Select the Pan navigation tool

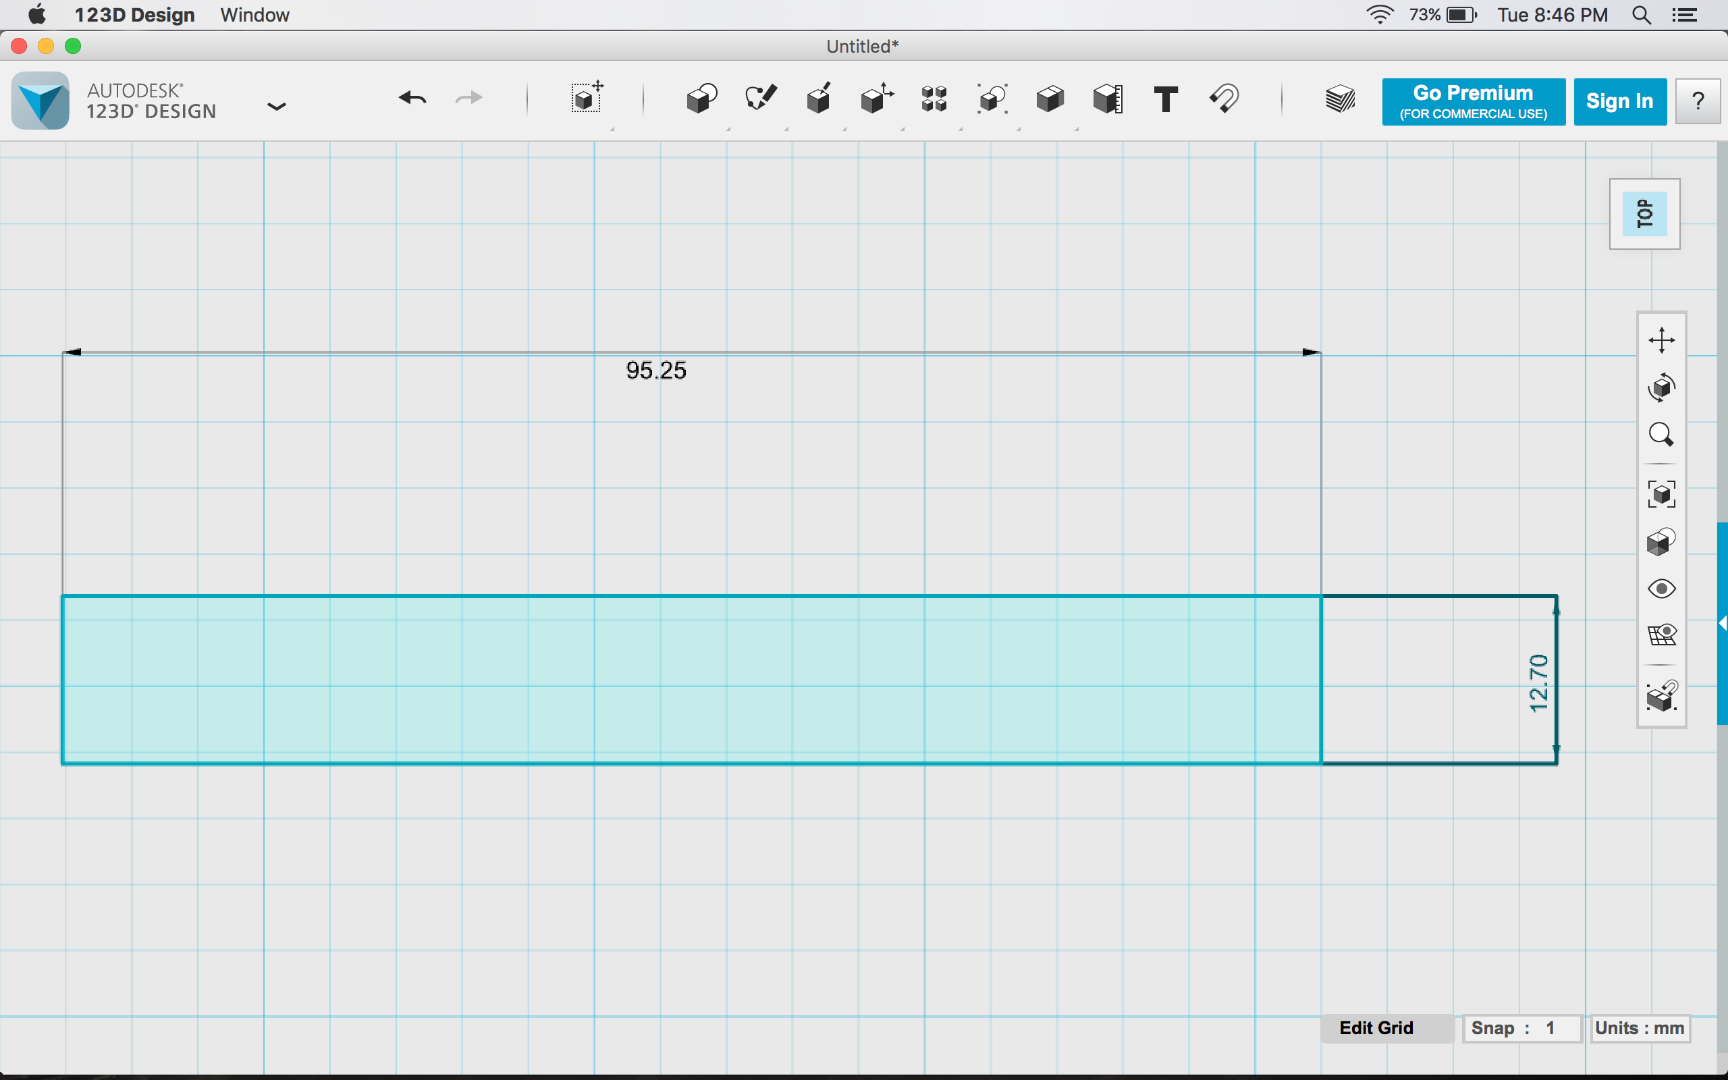(x=1662, y=340)
